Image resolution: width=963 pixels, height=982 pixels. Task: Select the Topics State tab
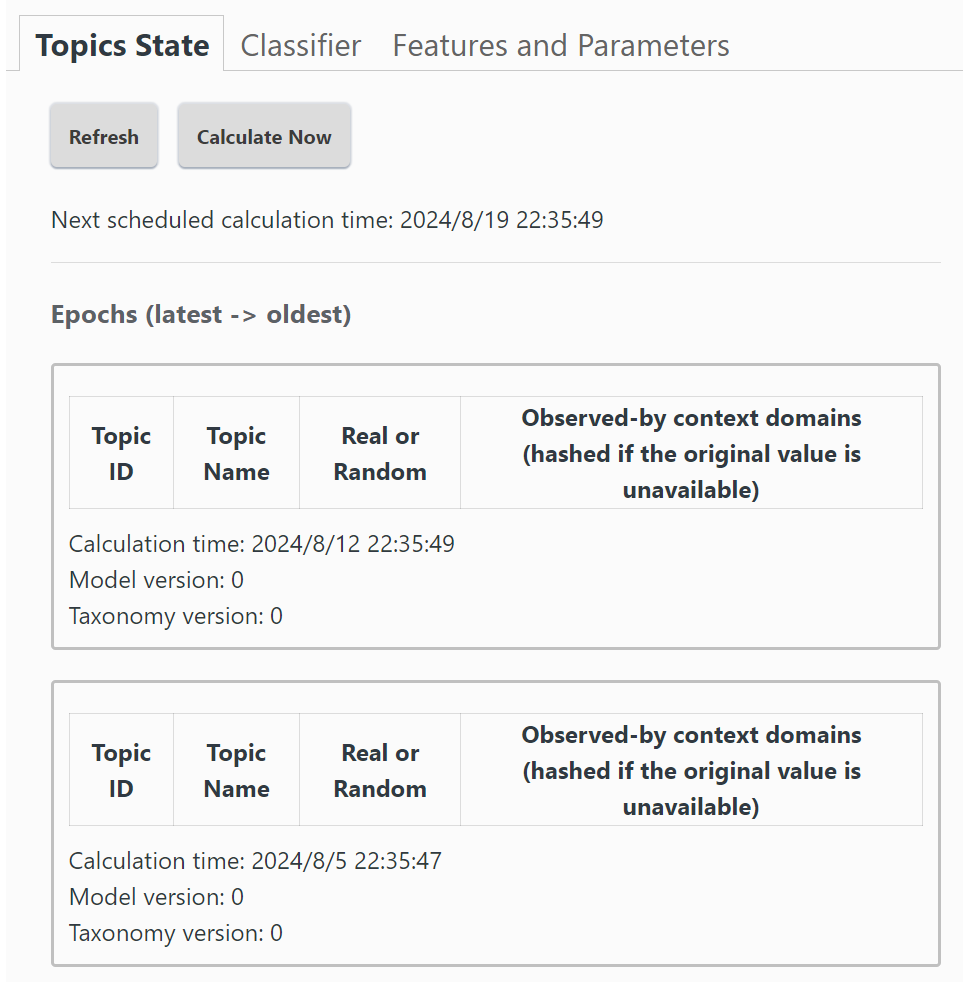point(122,46)
